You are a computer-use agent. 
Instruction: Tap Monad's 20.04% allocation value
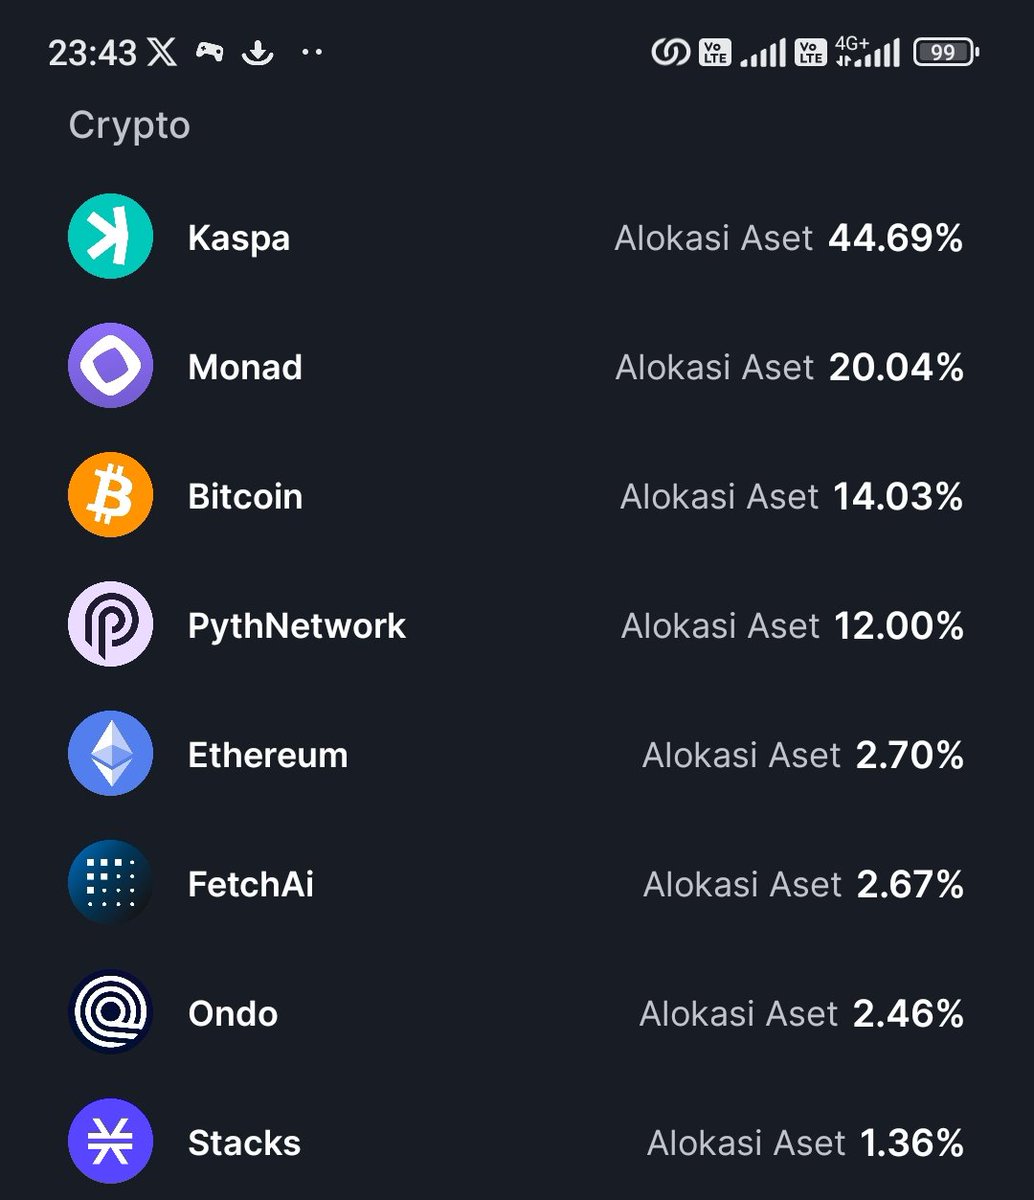click(896, 367)
